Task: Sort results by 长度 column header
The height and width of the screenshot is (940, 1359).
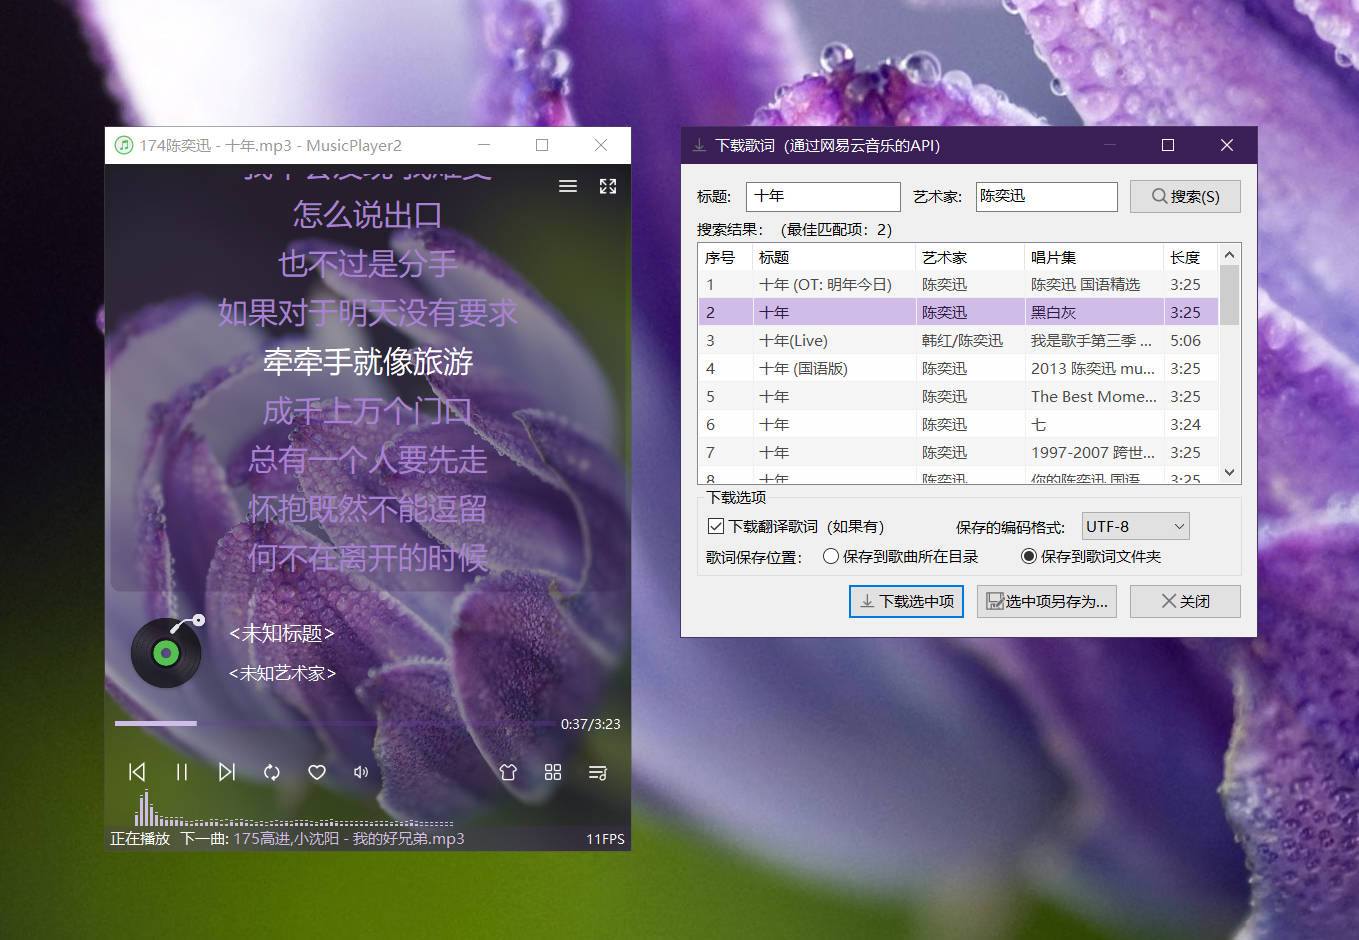Action: click(x=1190, y=257)
